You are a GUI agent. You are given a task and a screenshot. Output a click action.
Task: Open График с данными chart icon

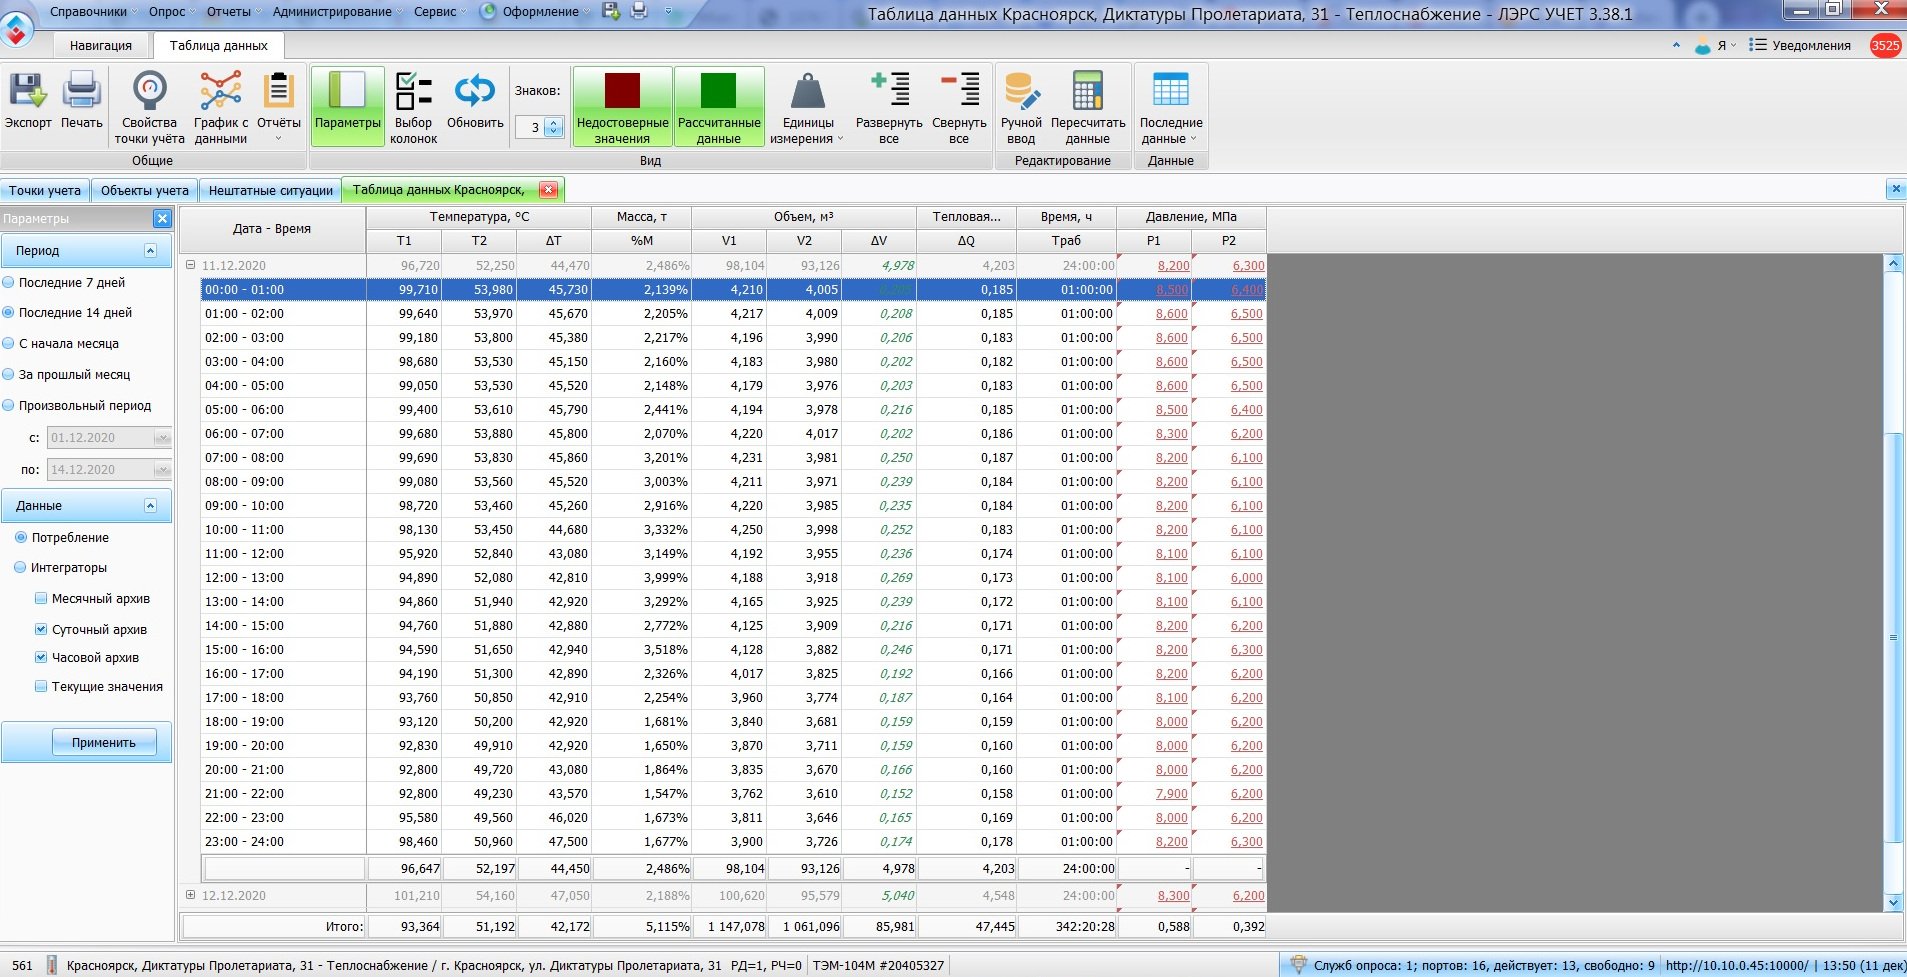221,91
